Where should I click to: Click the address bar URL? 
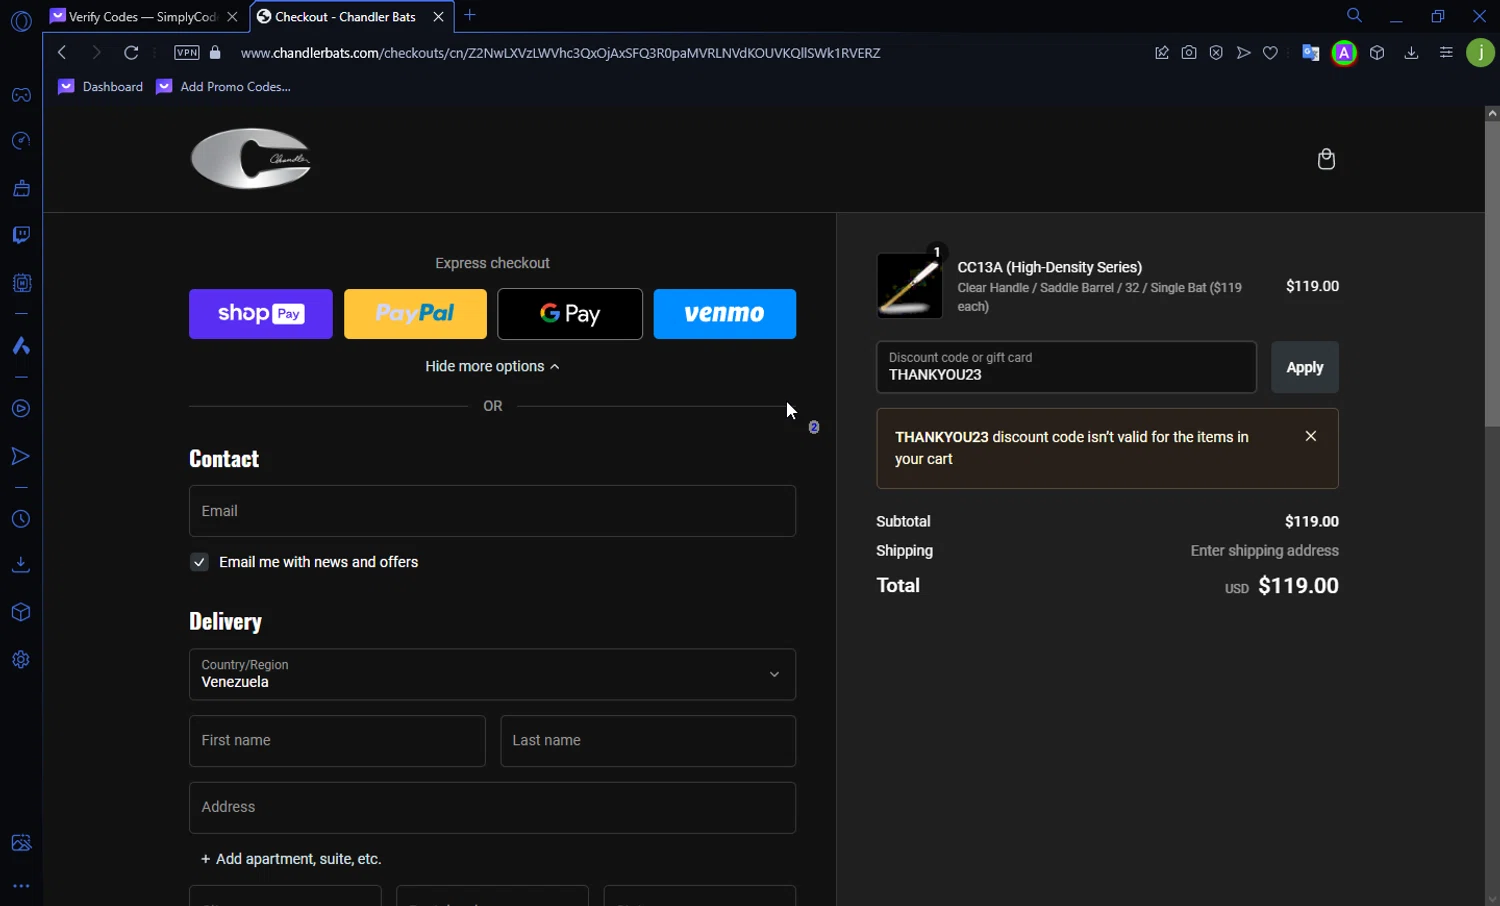pyautogui.click(x=560, y=53)
